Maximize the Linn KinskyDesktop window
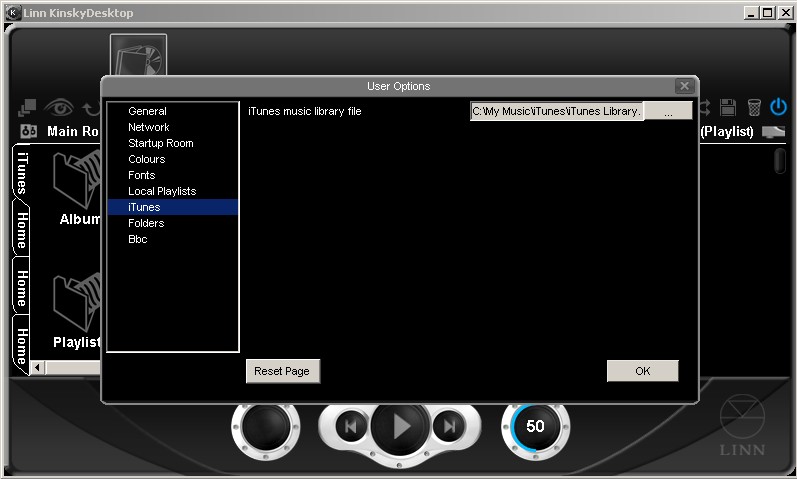The image size is (797, 479). pyautogui.click(x=768, y=13)
